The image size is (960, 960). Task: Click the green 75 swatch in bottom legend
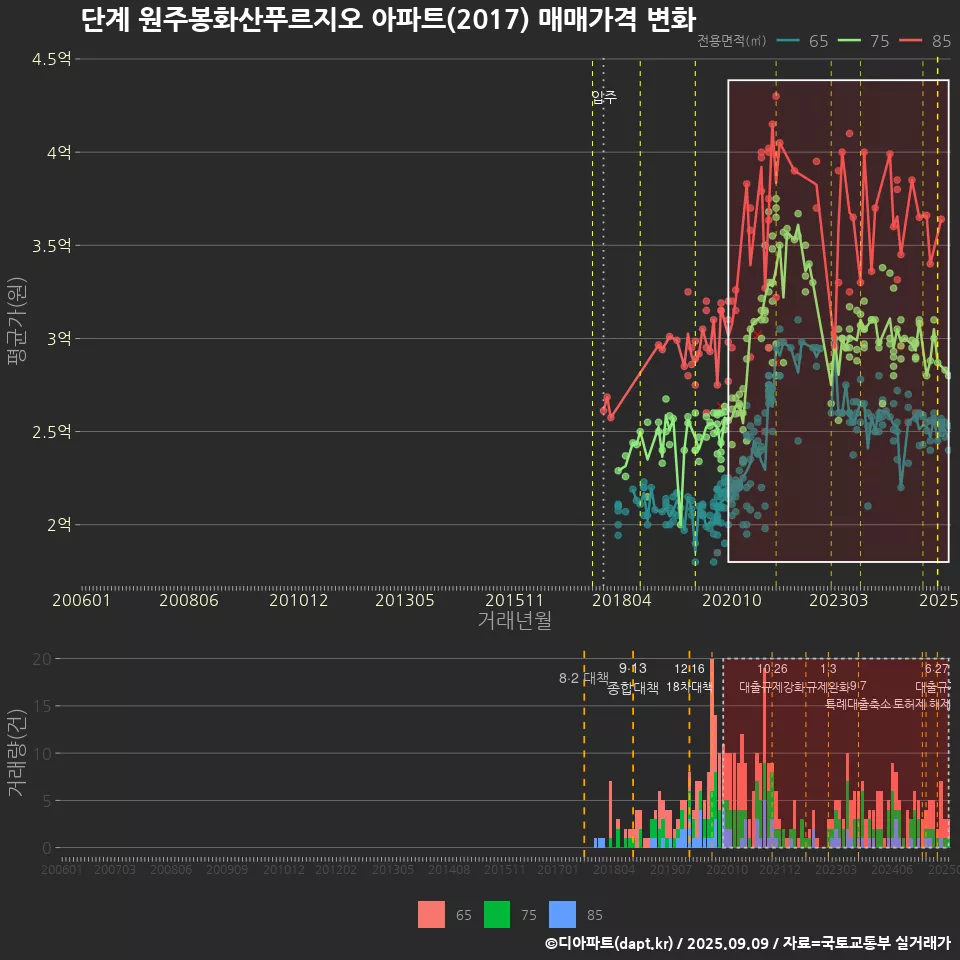[497, 914]
